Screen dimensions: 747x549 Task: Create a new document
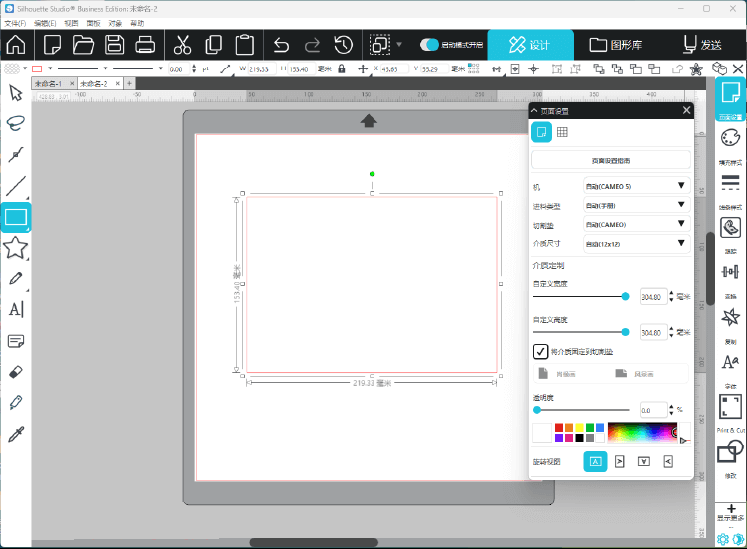point(52,45)
